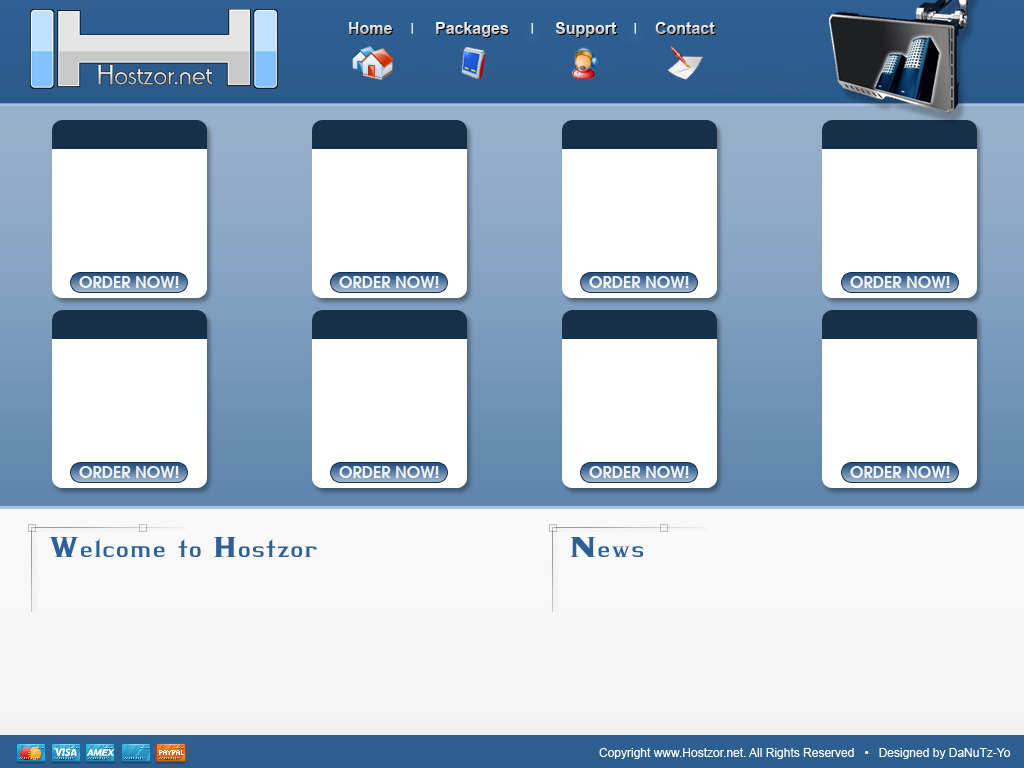
Task: Click the Hostzor.net logo
Action: [x=154, y=50]
